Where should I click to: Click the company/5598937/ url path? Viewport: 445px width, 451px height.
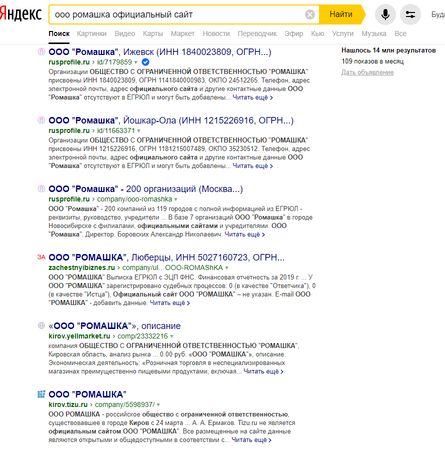125,405
